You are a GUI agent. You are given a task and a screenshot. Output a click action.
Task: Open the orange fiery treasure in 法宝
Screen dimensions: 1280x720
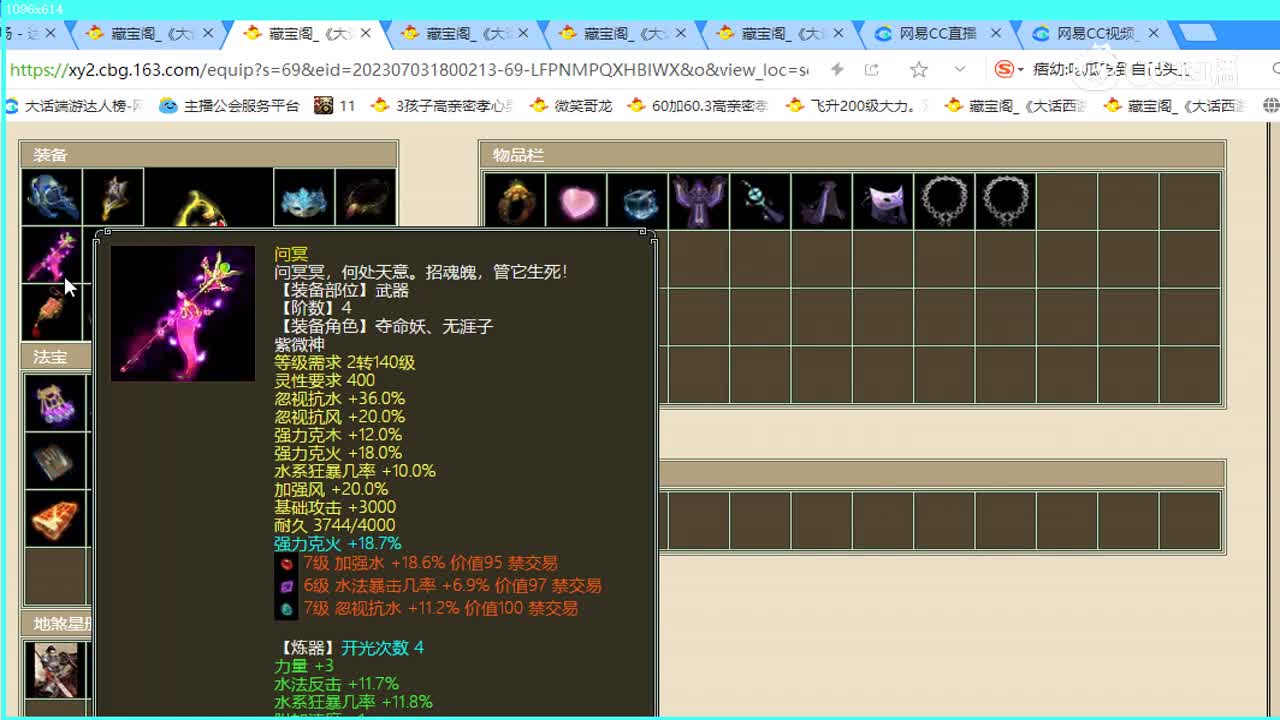(56, 519)
